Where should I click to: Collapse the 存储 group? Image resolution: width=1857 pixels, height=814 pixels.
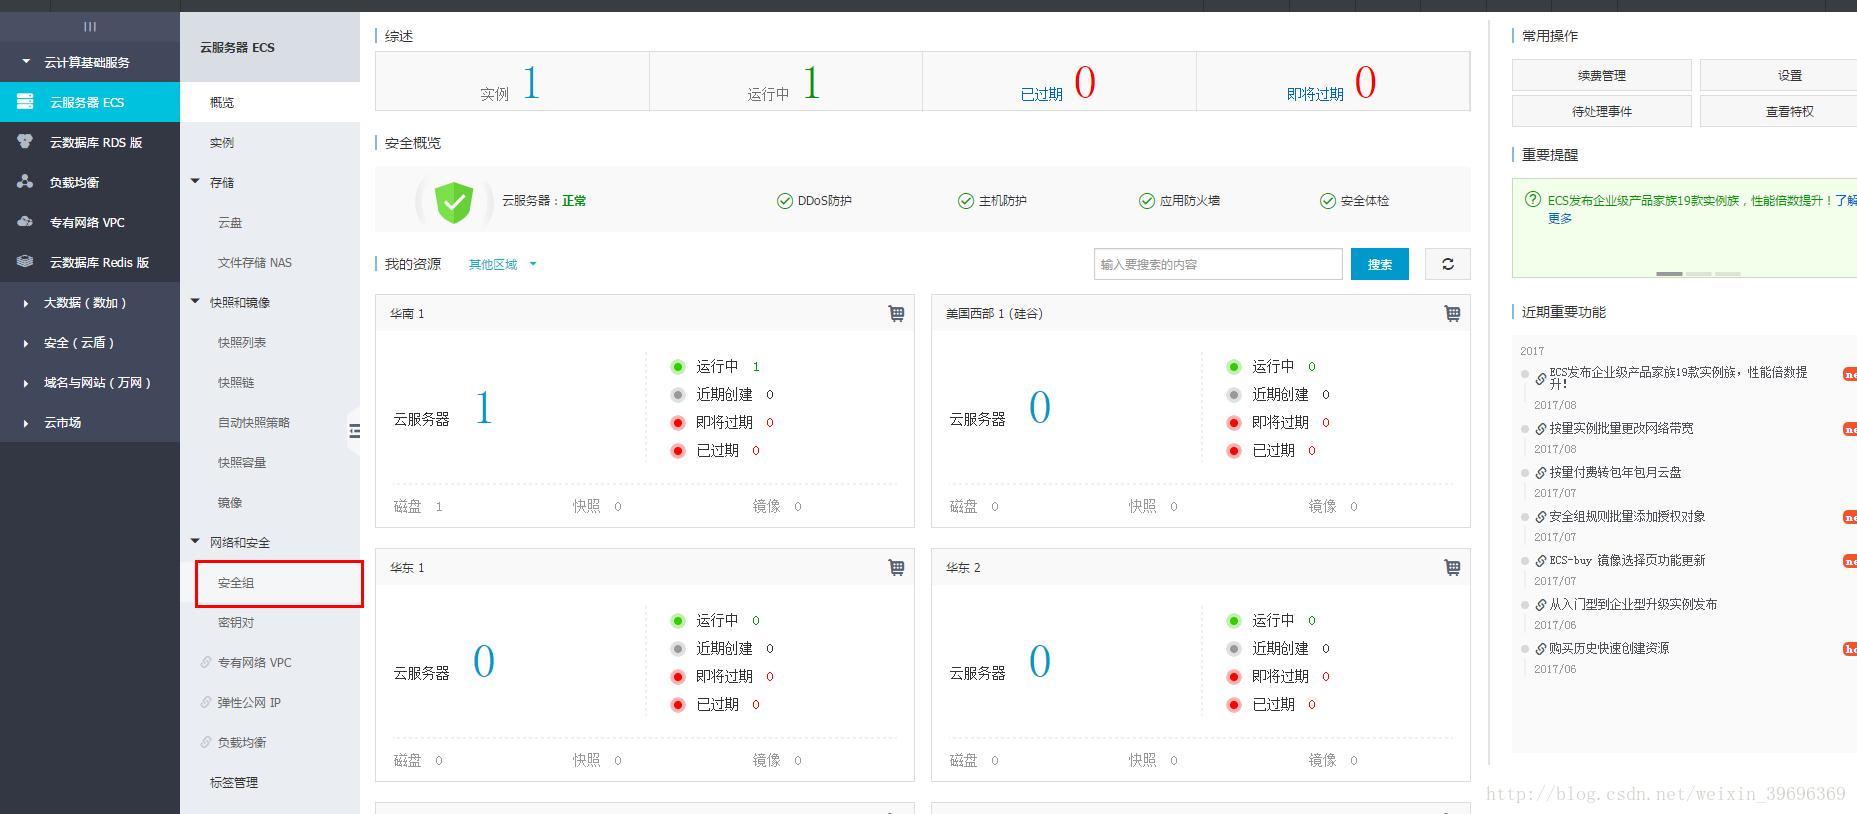pos(196,182)
